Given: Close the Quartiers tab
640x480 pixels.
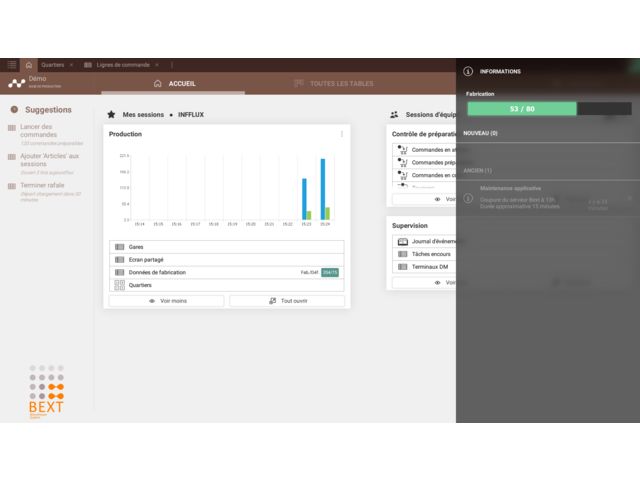Looking at the screenshot, I should (x=72, y=65).
